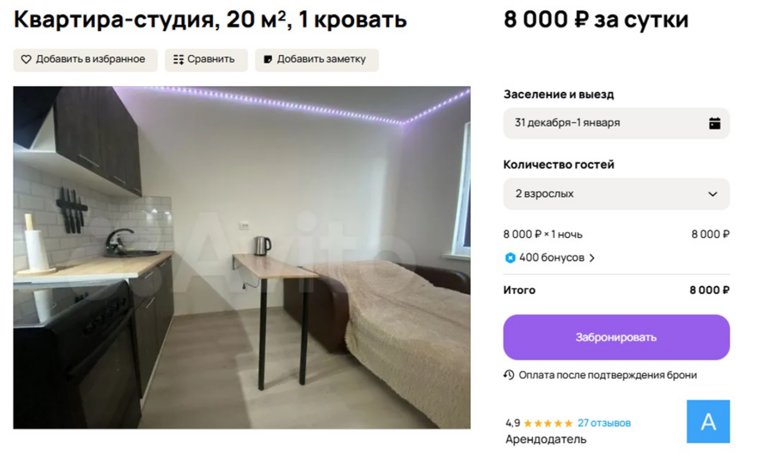
Task: Open the 400 бонусов link
Action: coord(551,258)
